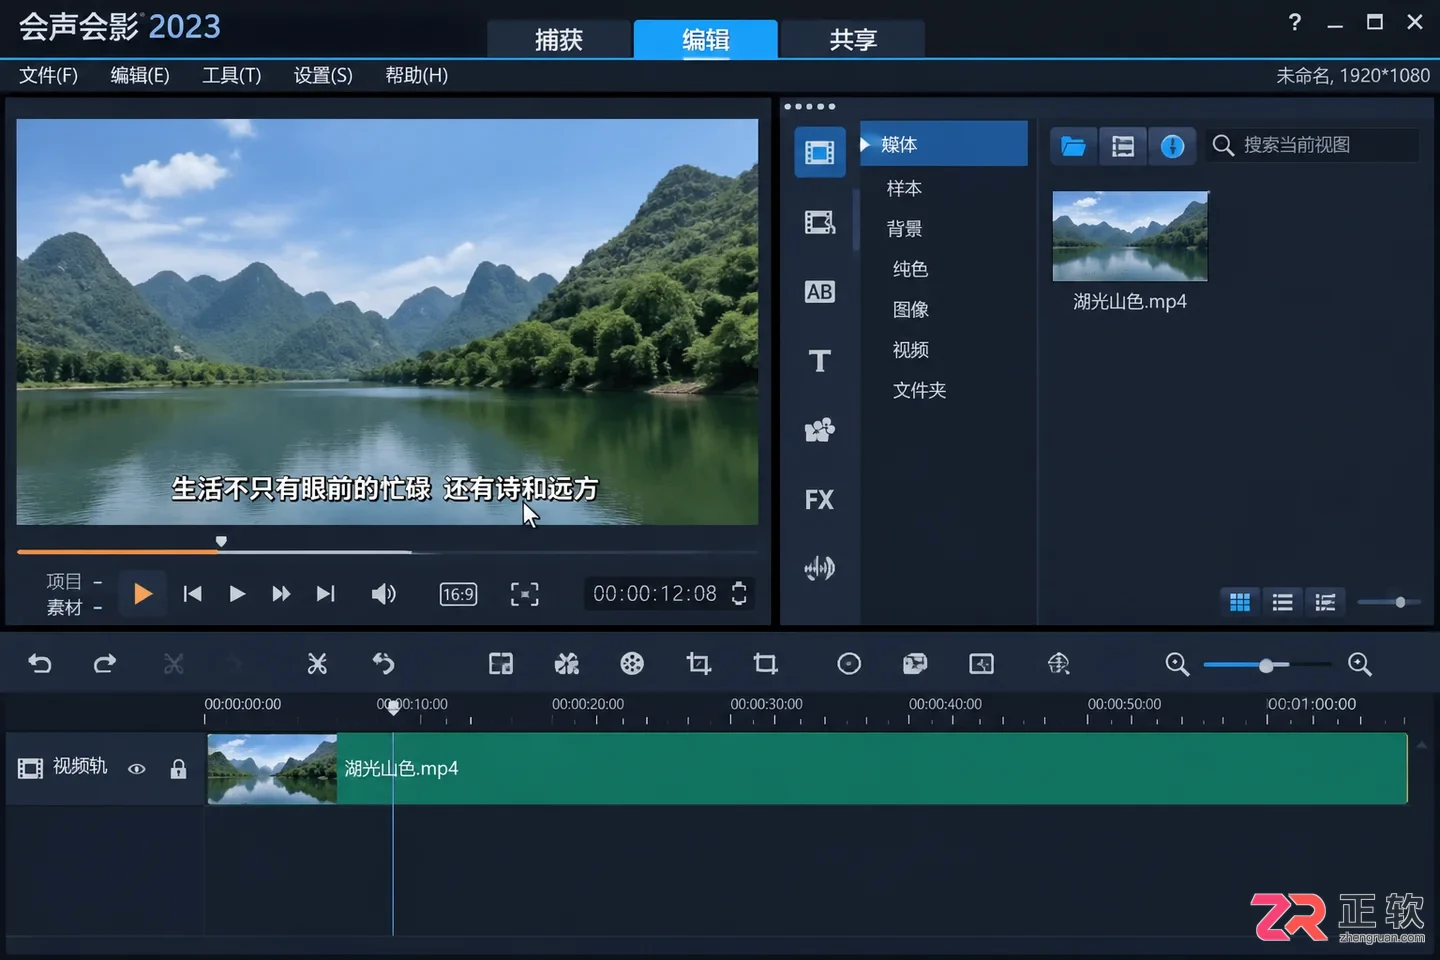Click the orange play button
The width and height of the screenshot is (1440, 960).
coord(142,594)
